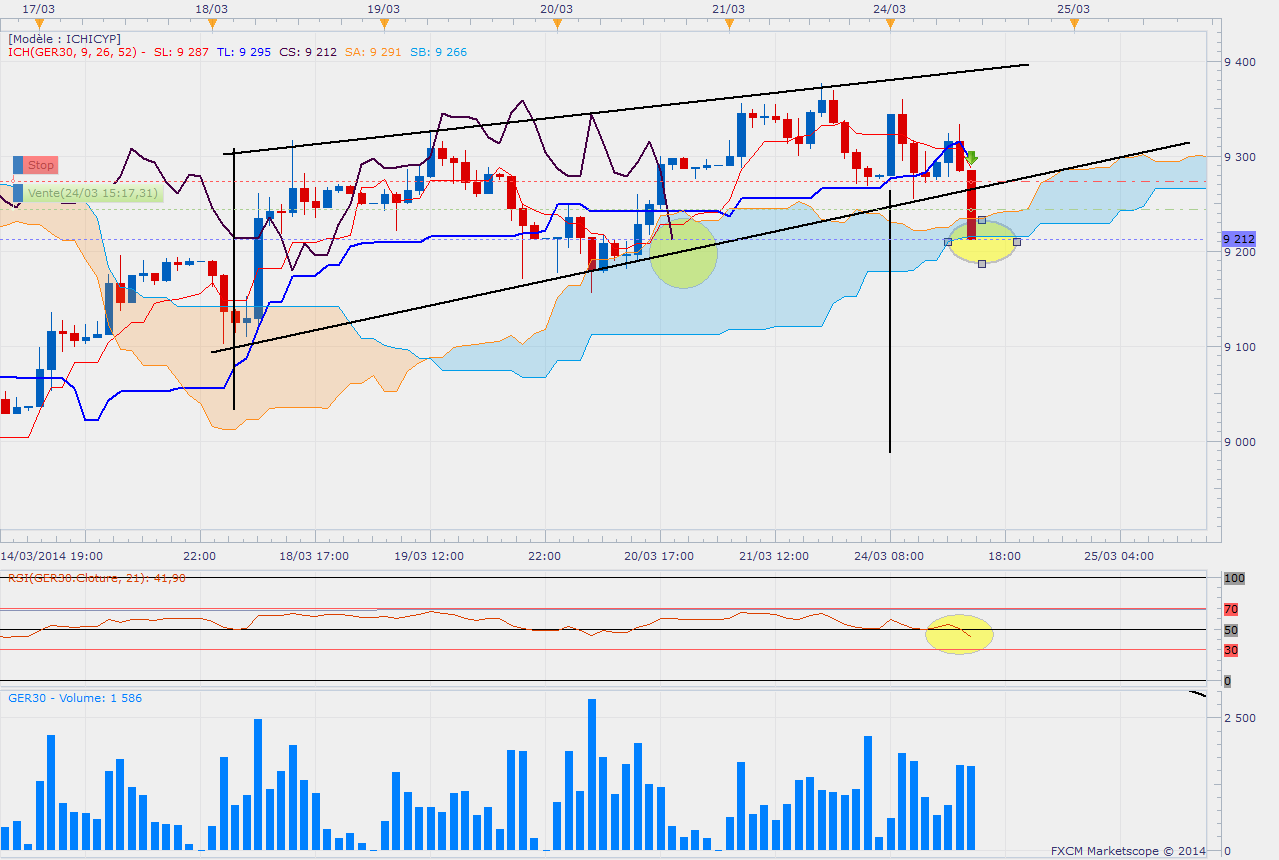The height and width of the screenshot is (860, 1279).
Task: Click the GER30 - Volume: 1 586 label
Action: (x=75, y=698)
